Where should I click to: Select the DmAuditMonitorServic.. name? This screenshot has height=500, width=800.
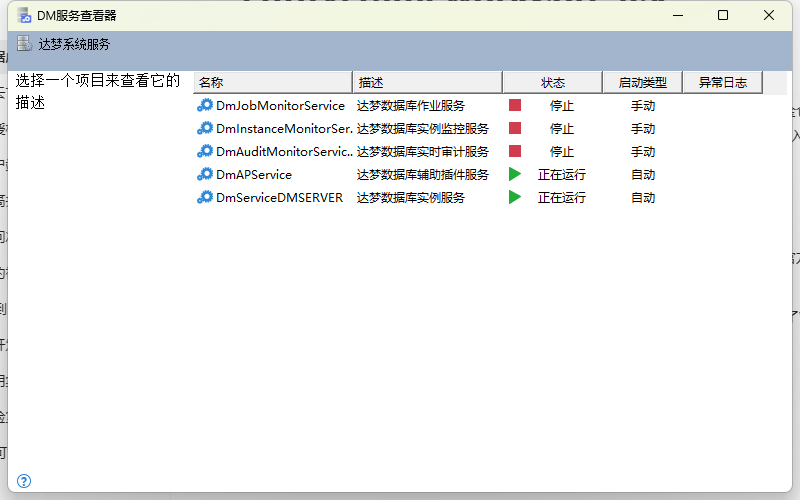pos(284,152)
